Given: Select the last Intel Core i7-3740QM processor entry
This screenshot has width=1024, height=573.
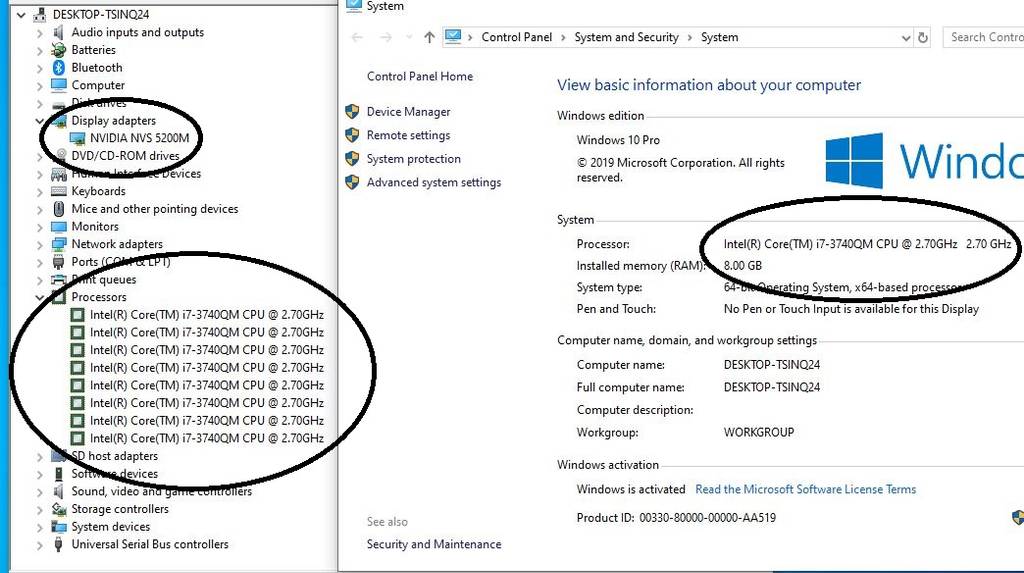Looking at the screenshot, I should [x=206, y=438].
